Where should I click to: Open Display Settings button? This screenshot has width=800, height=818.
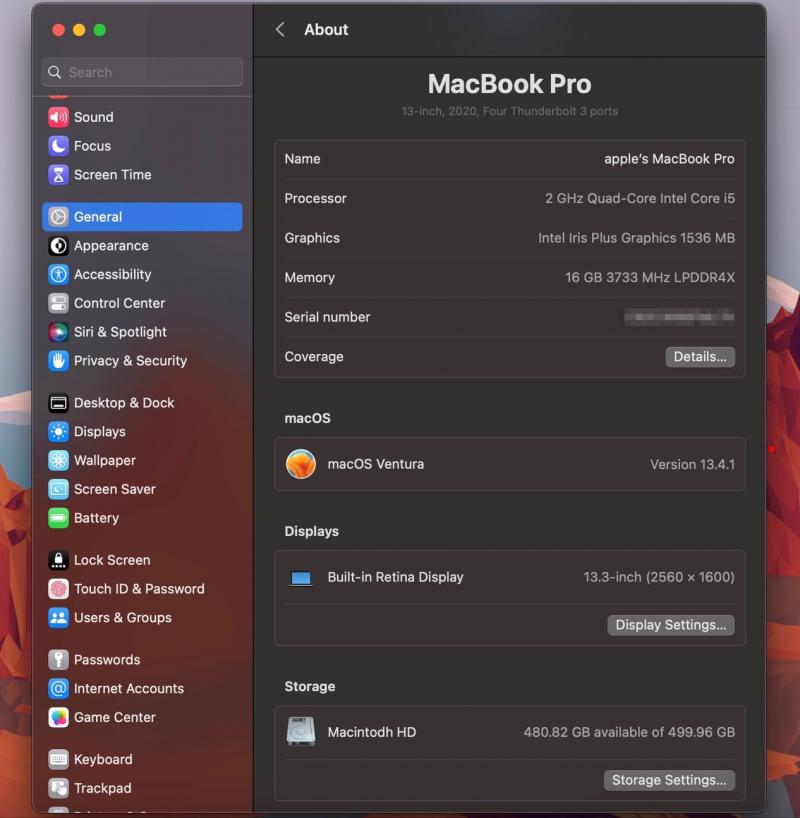(x=670, y=625)
